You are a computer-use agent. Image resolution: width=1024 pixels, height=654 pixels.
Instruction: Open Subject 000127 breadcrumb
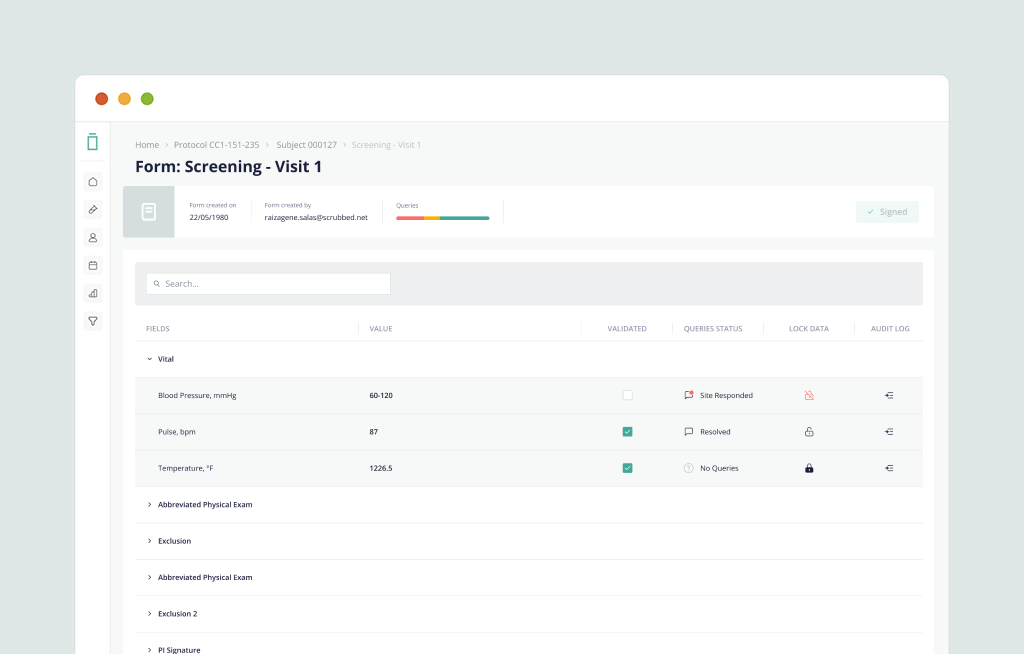pyautogui.click(x=306, y=145)
